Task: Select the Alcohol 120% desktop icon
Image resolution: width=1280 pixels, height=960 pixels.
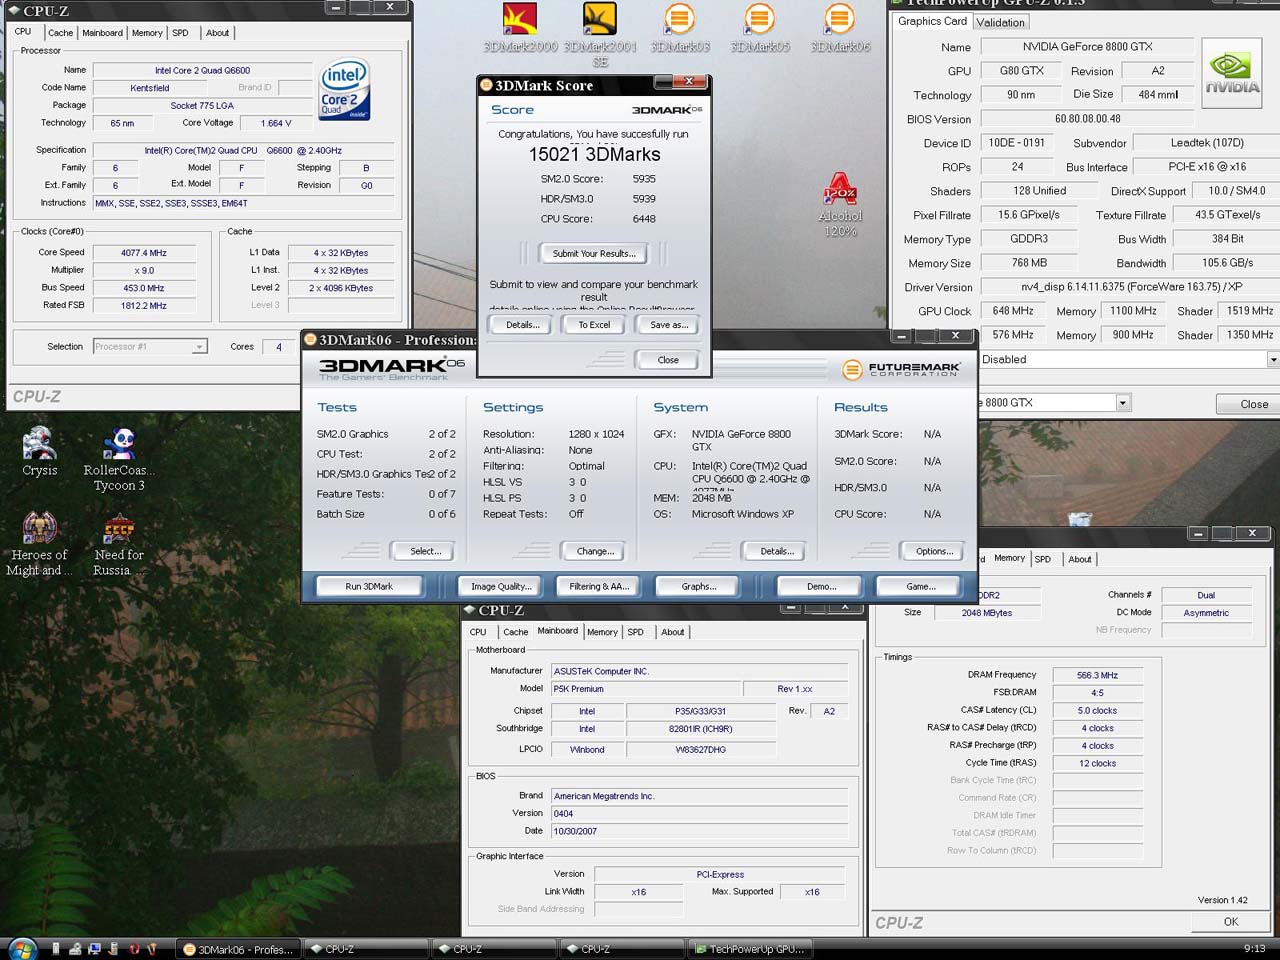Action: pos(840,205)
